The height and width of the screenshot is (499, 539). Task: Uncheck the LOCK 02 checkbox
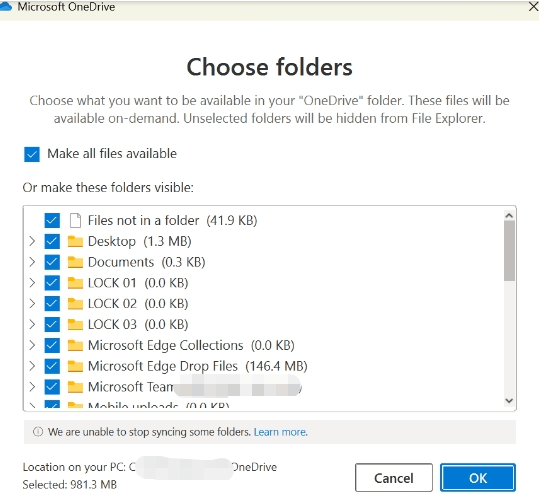52,303
